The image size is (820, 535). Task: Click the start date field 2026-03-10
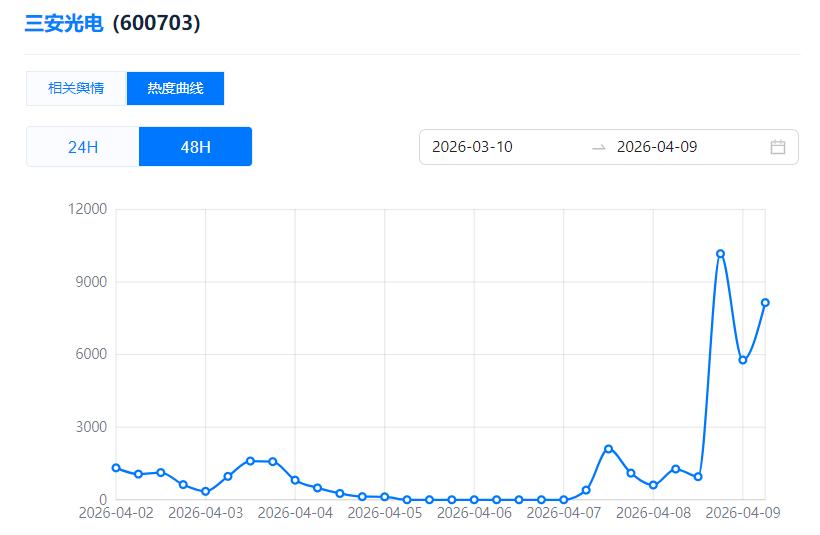[473, 147]
